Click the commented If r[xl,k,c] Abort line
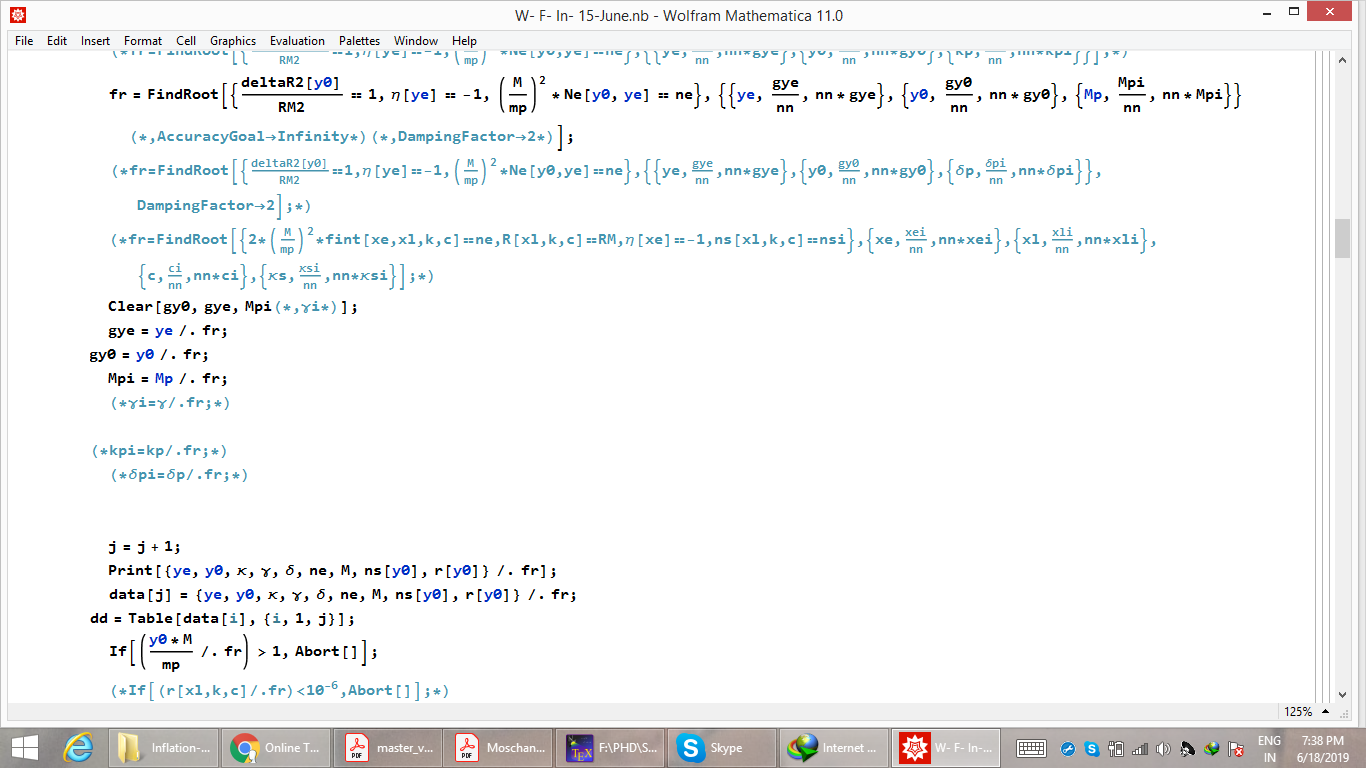1366x768 pixels. pyautogui.click(x=279, y=690)
